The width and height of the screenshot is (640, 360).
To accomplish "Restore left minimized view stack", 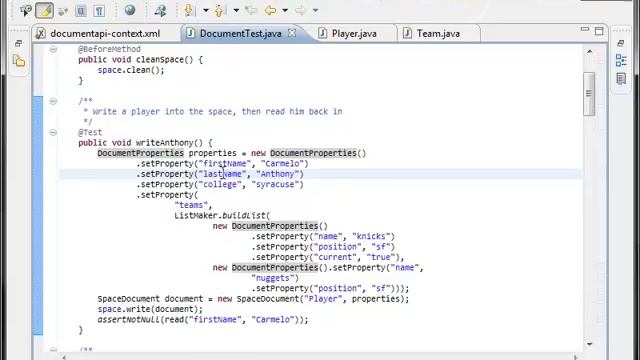I will click(x=18, y=43).
